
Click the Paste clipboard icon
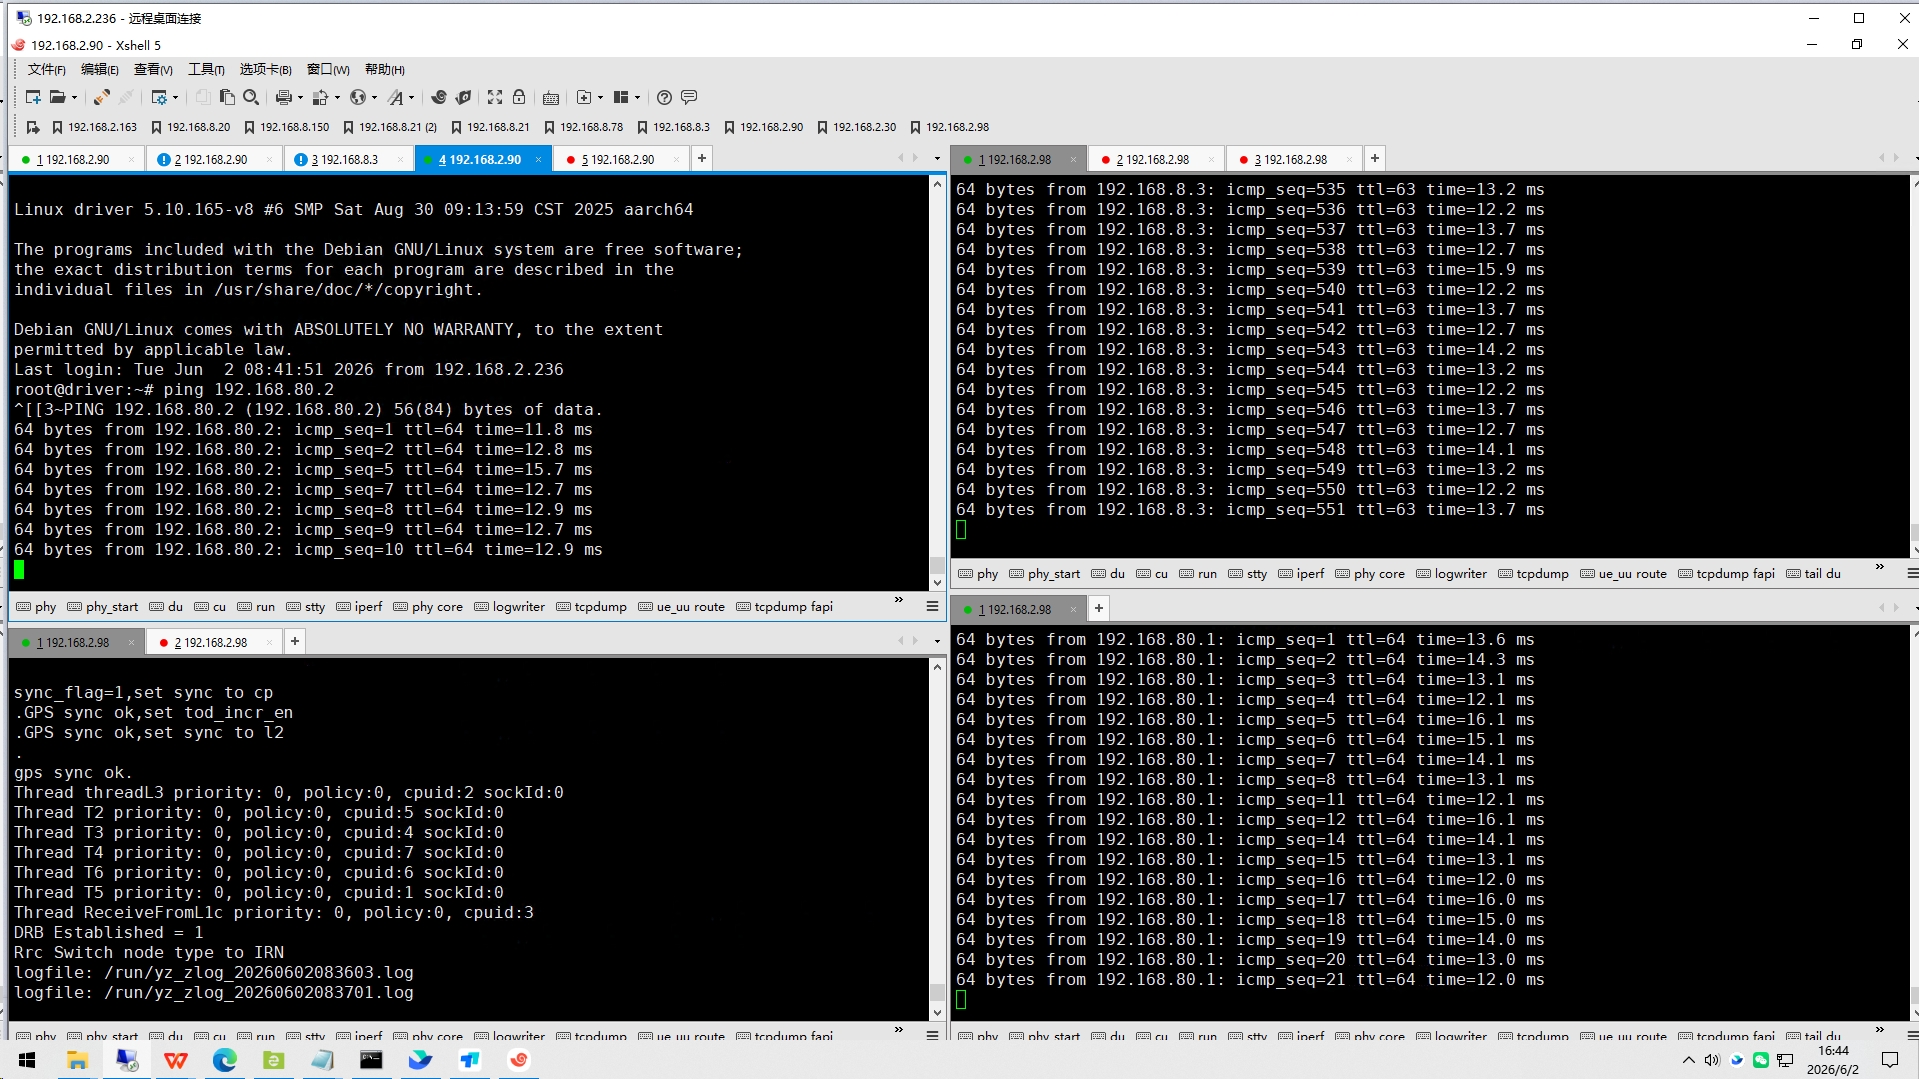pos(227,97)
